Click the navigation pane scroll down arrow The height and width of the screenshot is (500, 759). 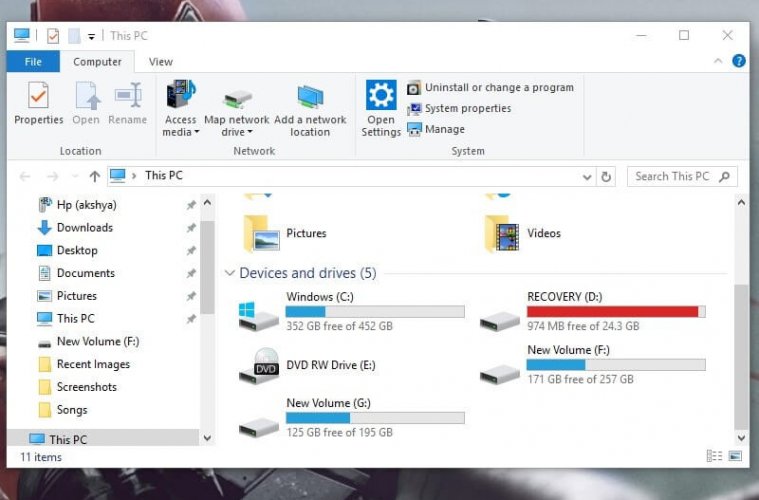coord(207,438)
